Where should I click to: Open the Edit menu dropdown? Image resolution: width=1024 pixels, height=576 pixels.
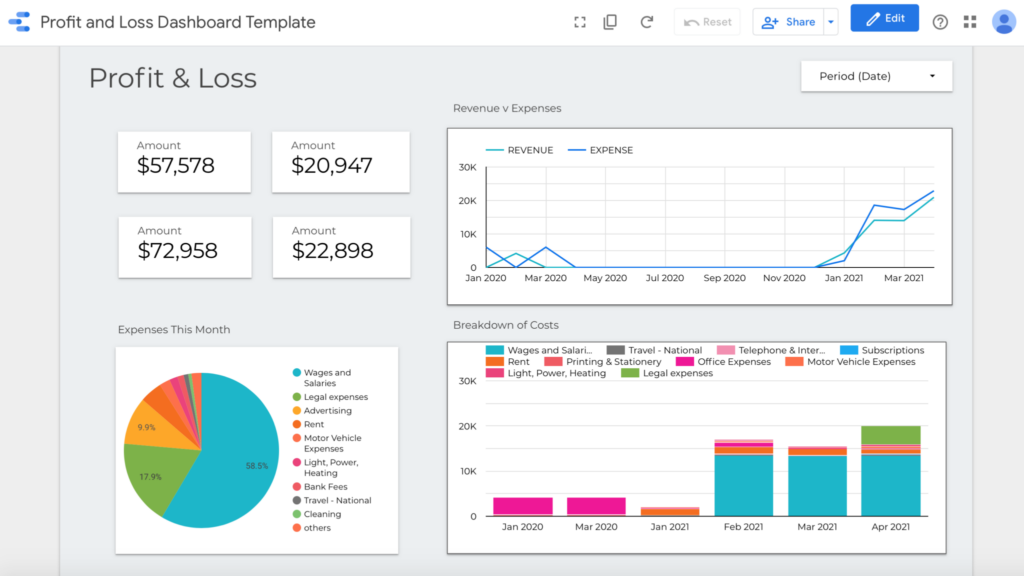coord(884,17)
